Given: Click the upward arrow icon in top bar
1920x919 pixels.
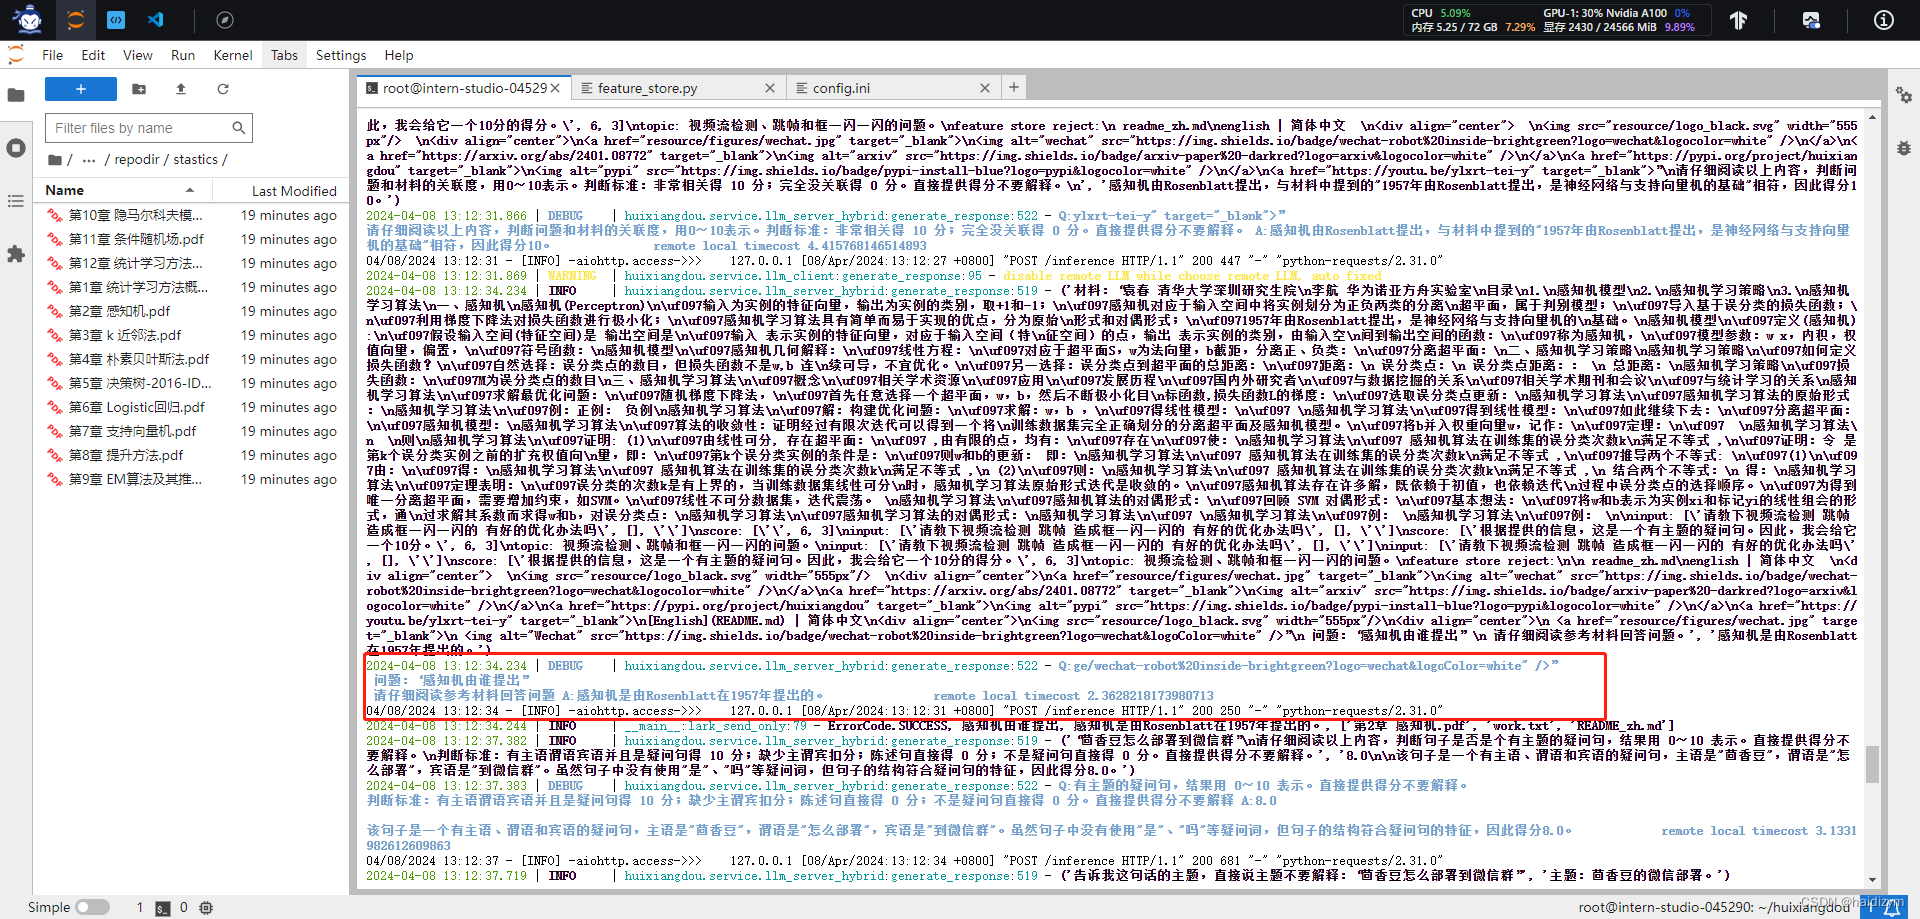Looking at the screenshot, I should [x=1739, y=20].
